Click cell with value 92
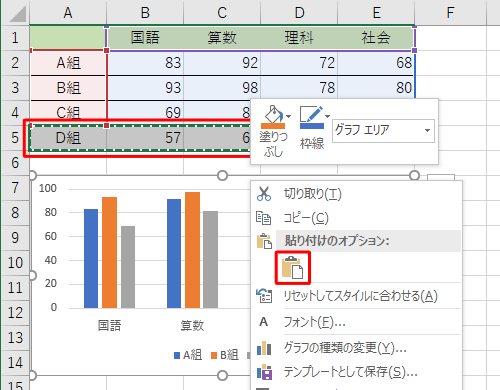The width and height of the screenshot is (500, 390). [222, 63]
